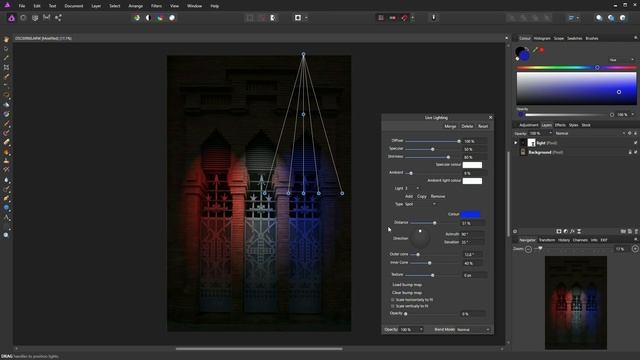The image size is (640, 360).
Task: Click Add to add a new light
Action: [x=409, y=196]
